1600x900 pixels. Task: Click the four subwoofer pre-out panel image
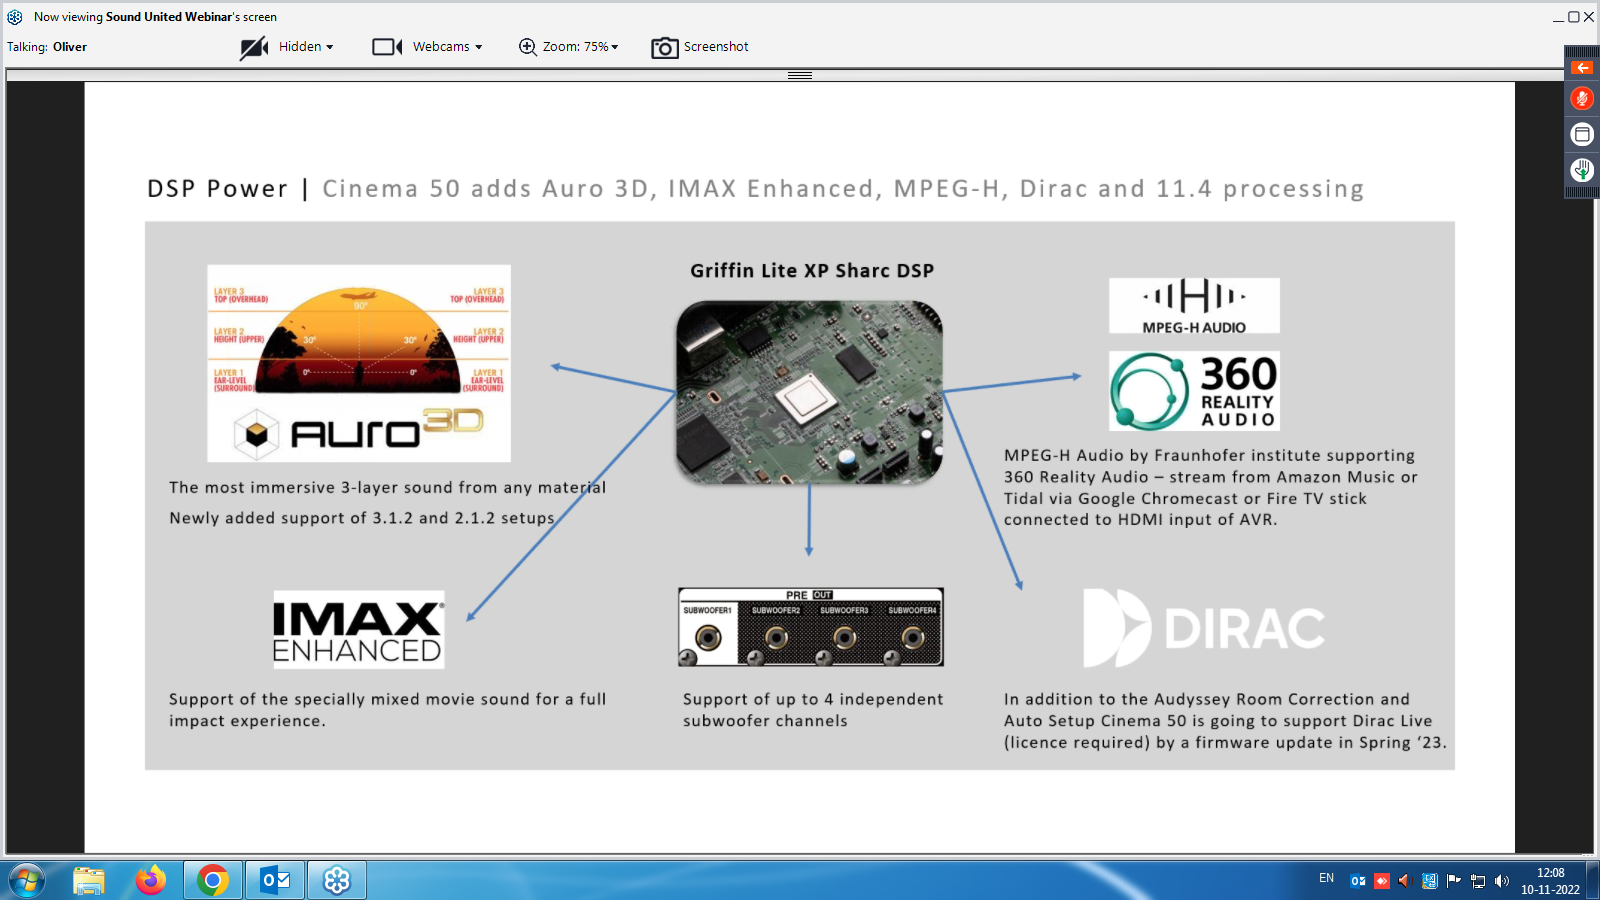pos(811,627)
